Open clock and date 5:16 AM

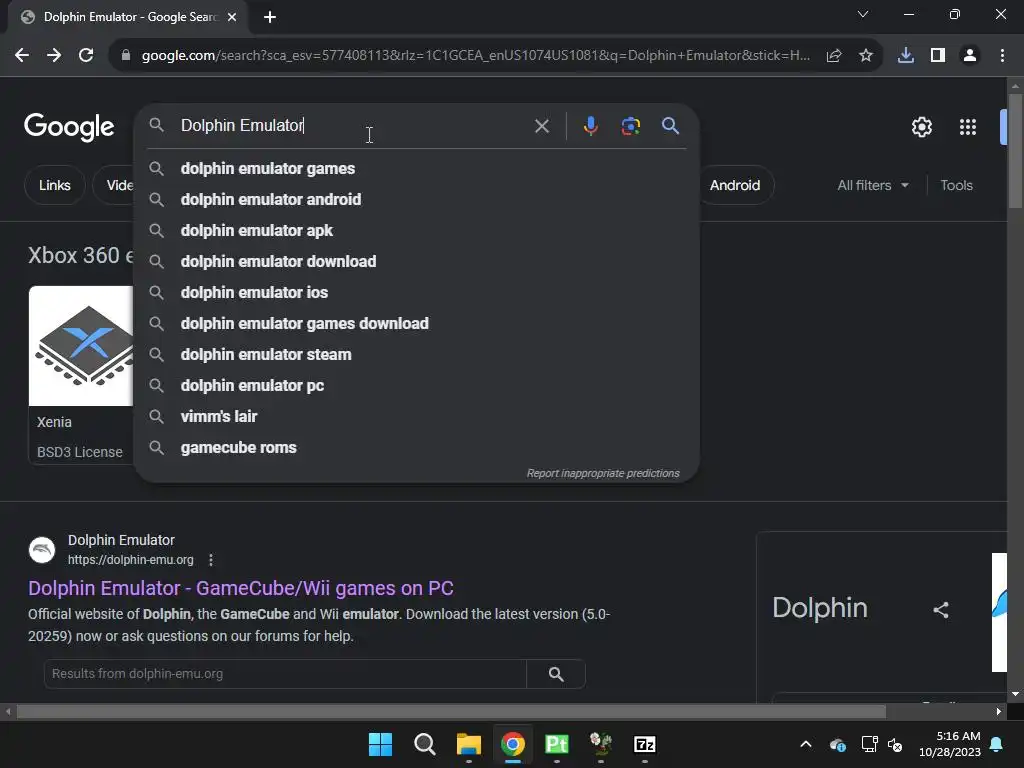click(950, 744)
